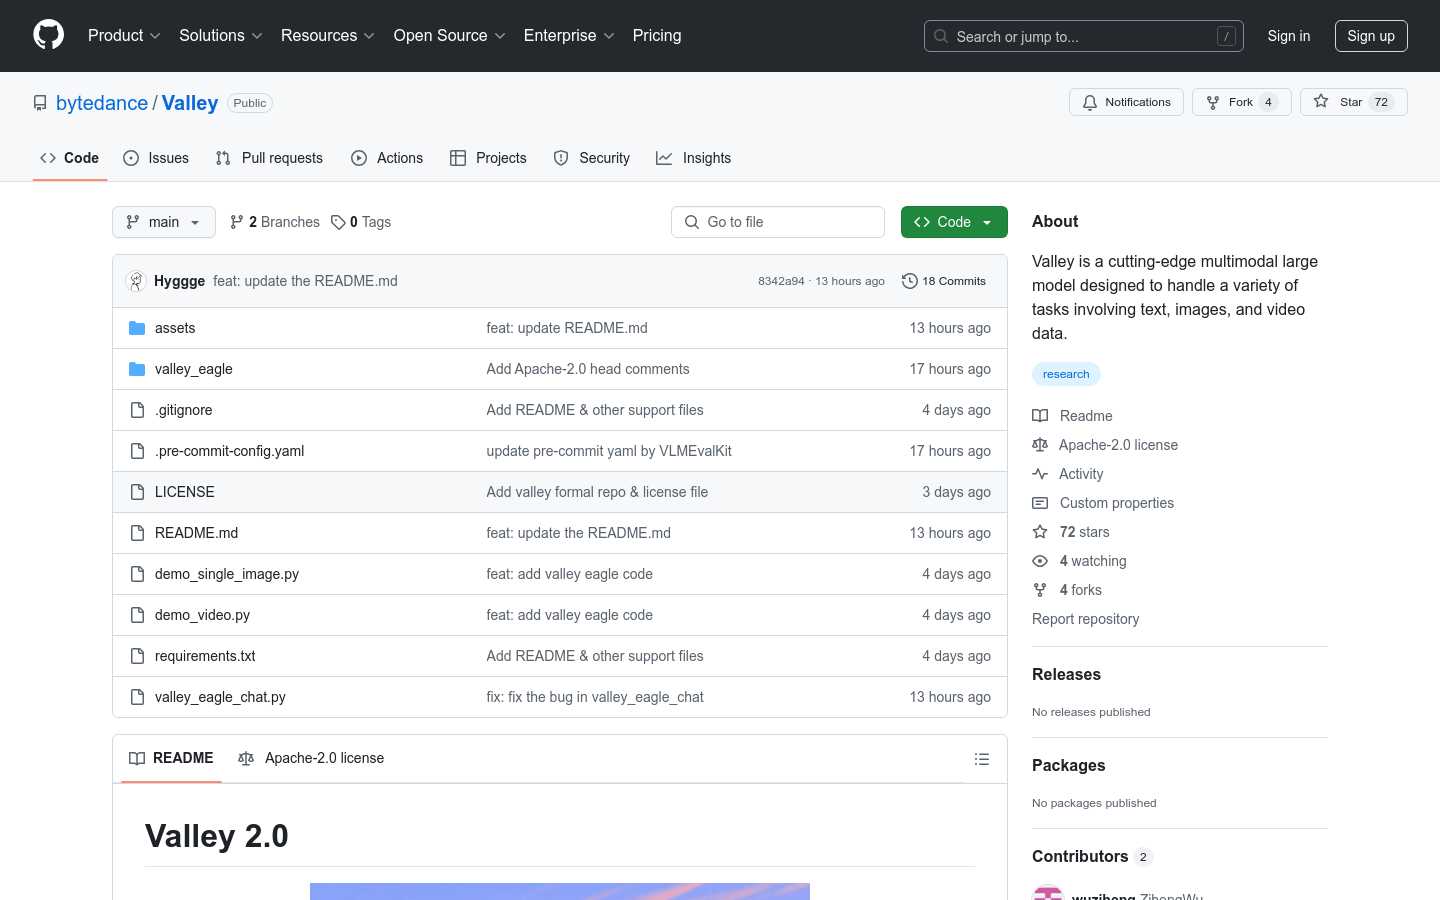
Task: Click the Report repository link
Action: click(1085, 619)
